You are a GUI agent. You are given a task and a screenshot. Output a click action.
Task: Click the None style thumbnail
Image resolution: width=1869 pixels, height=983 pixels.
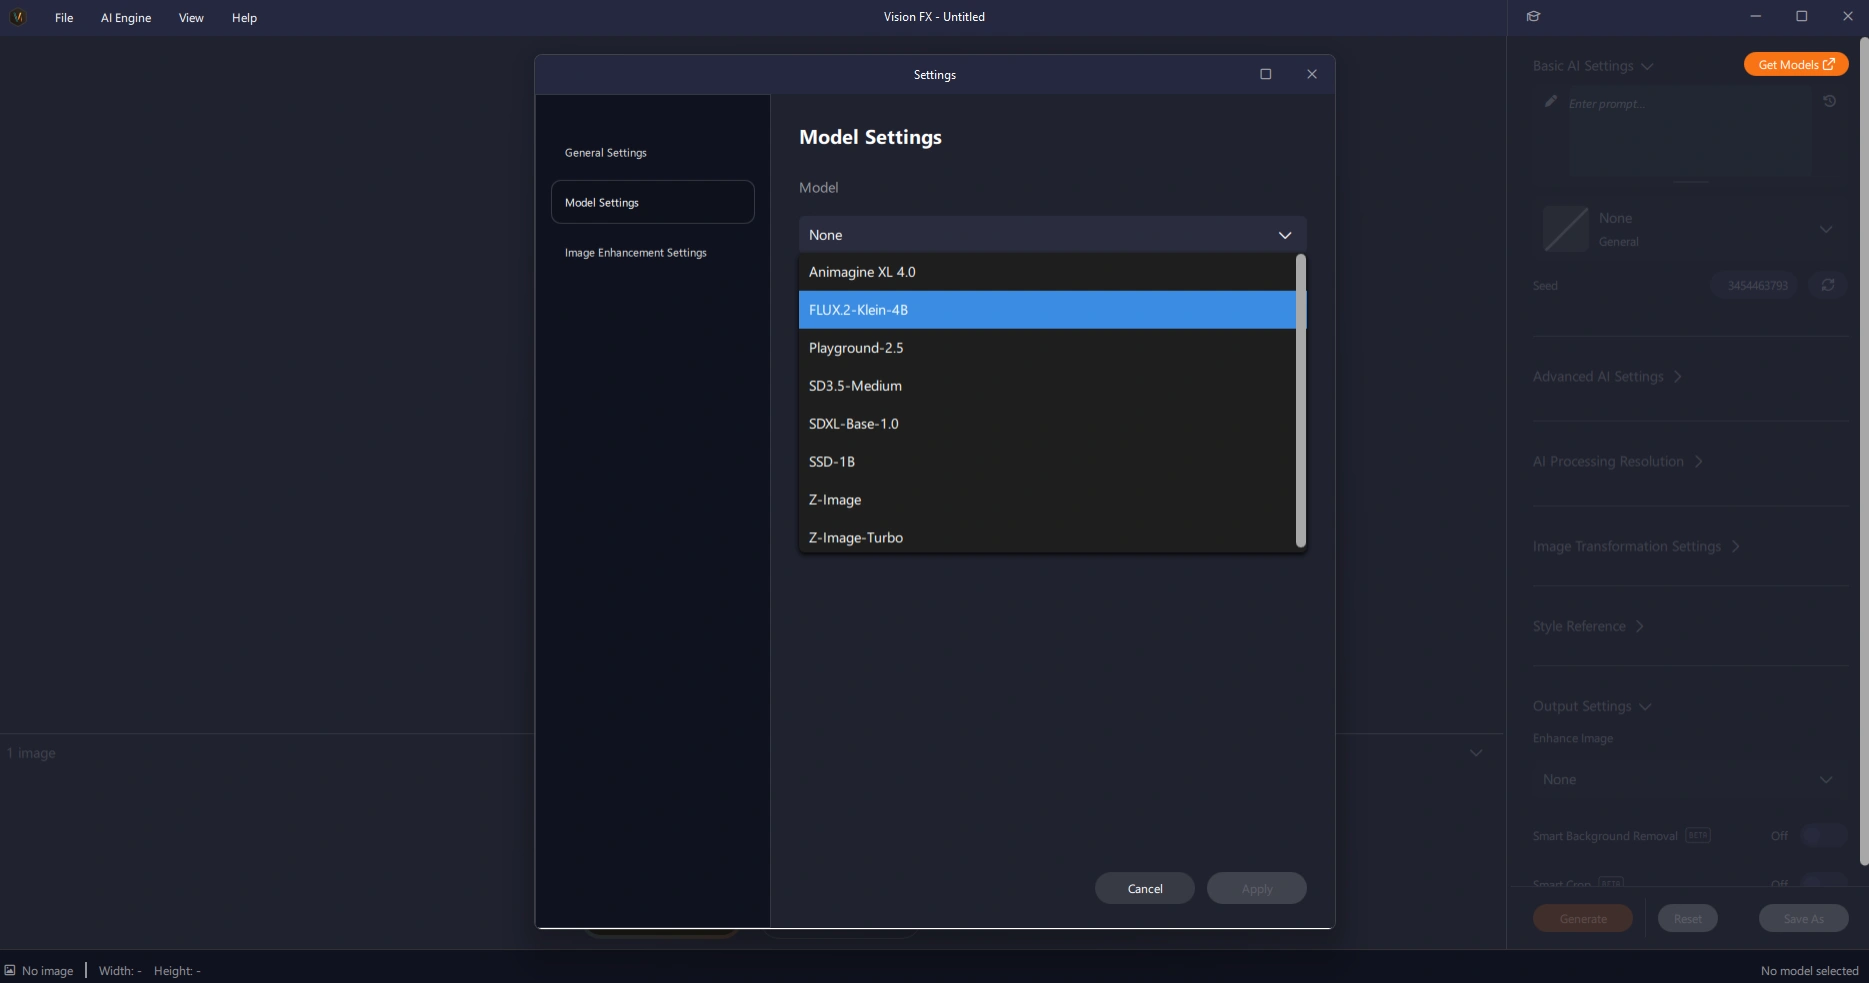[x=1565, y=229]
